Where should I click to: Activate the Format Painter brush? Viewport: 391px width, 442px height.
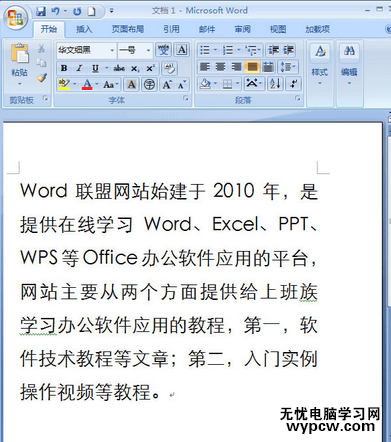[x=42, y=78]
